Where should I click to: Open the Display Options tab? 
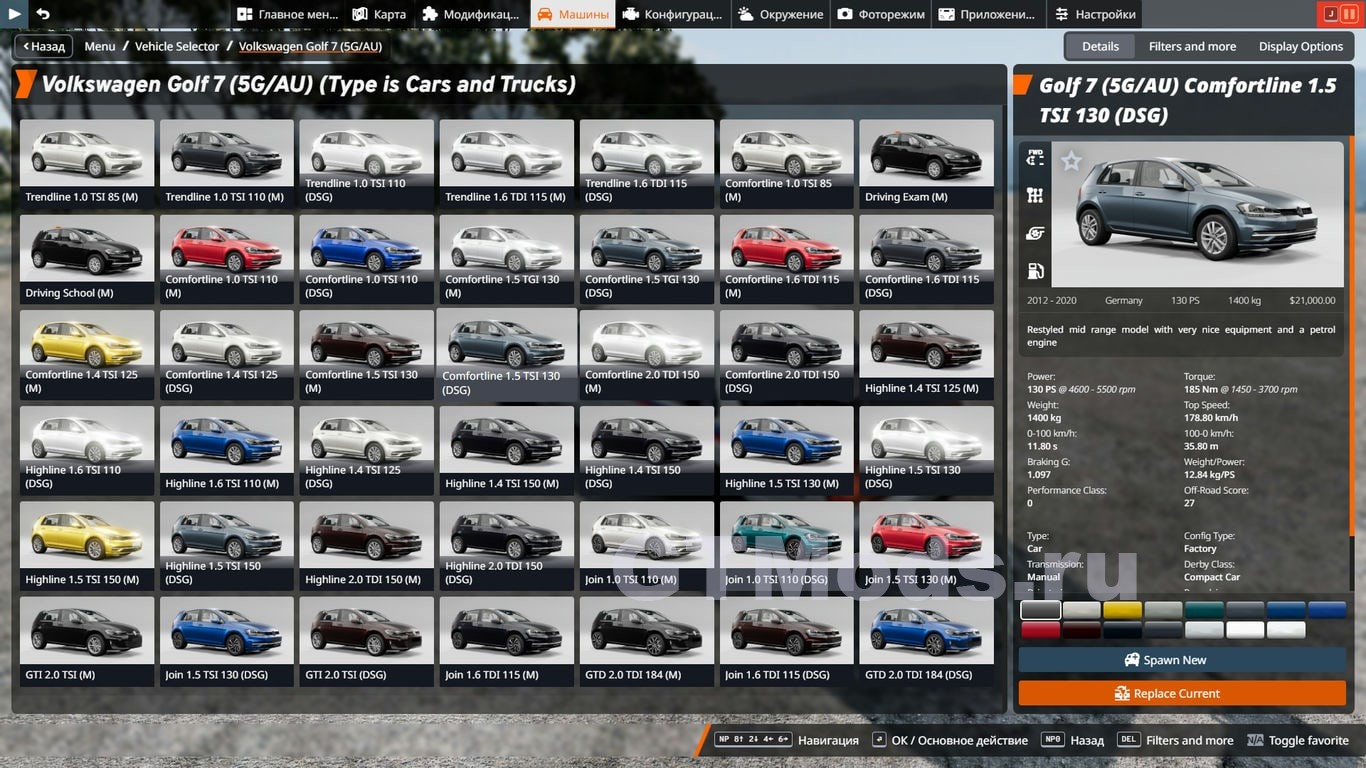1300,46
